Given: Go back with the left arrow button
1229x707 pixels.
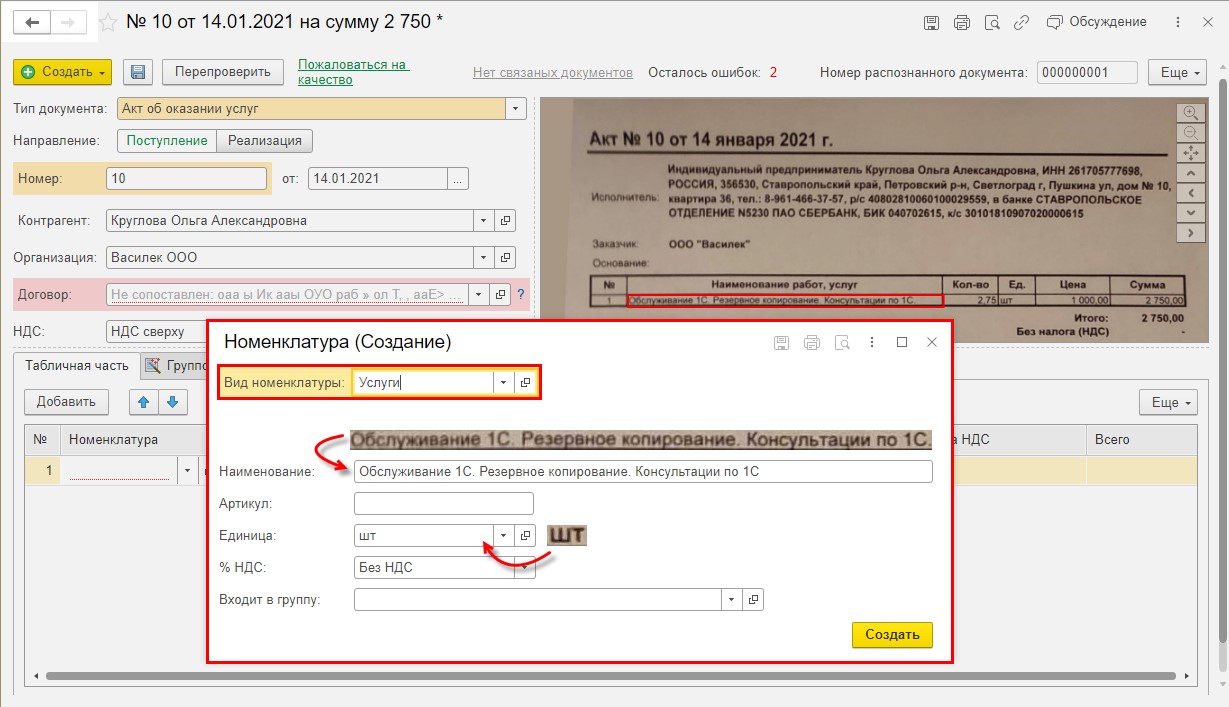Looking at the screenshot, I should click(33, 21).
